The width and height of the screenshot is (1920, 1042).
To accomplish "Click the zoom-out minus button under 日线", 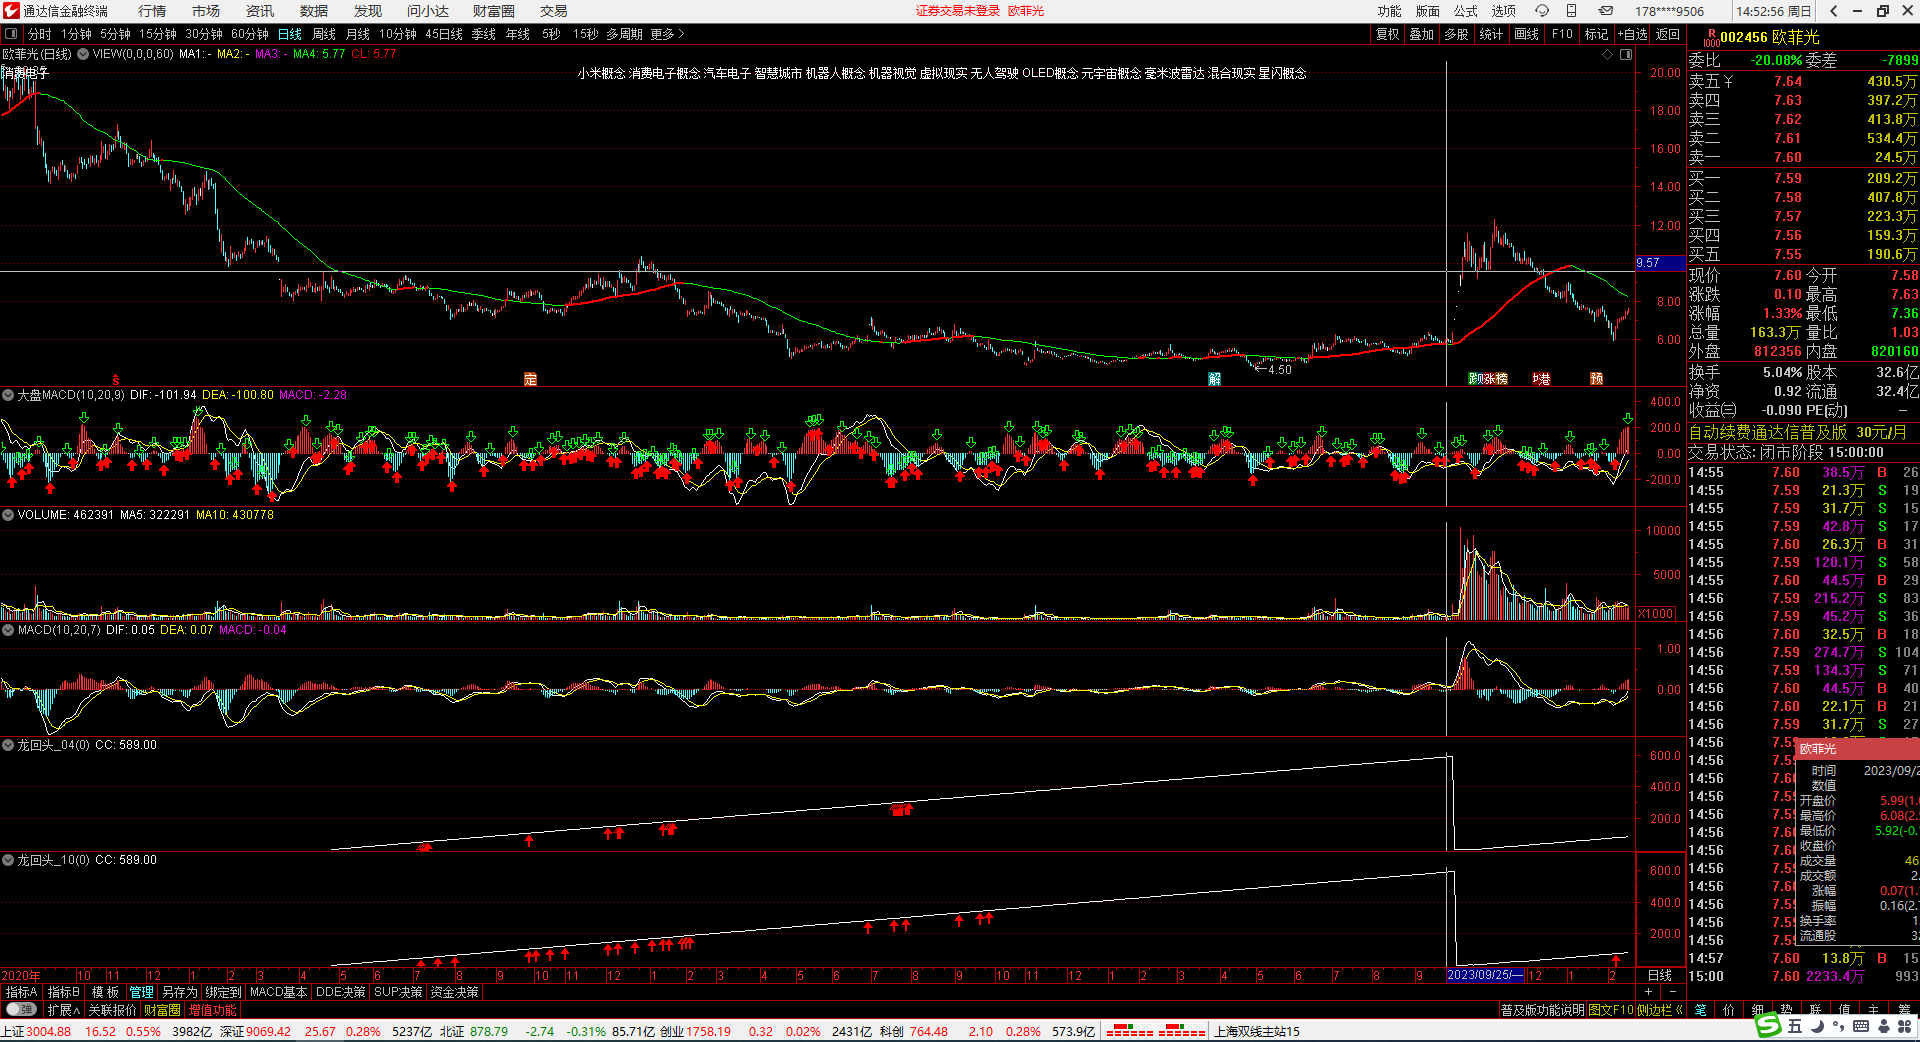I will tap(1672, 992).
